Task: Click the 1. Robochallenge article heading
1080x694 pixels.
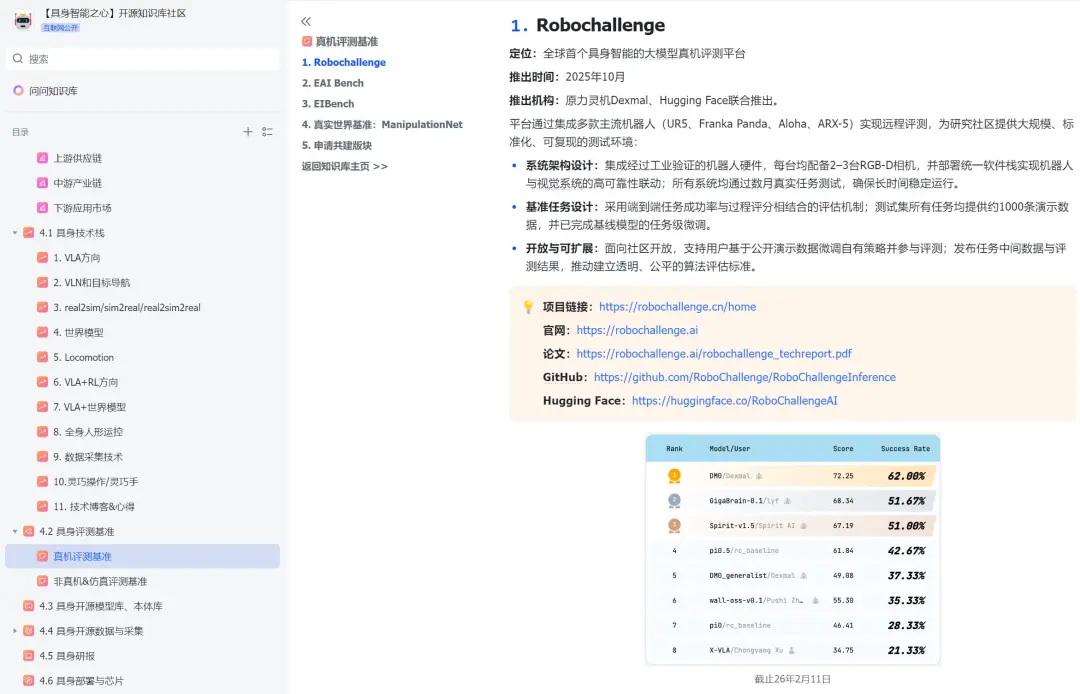Action: tap(588, 25)
